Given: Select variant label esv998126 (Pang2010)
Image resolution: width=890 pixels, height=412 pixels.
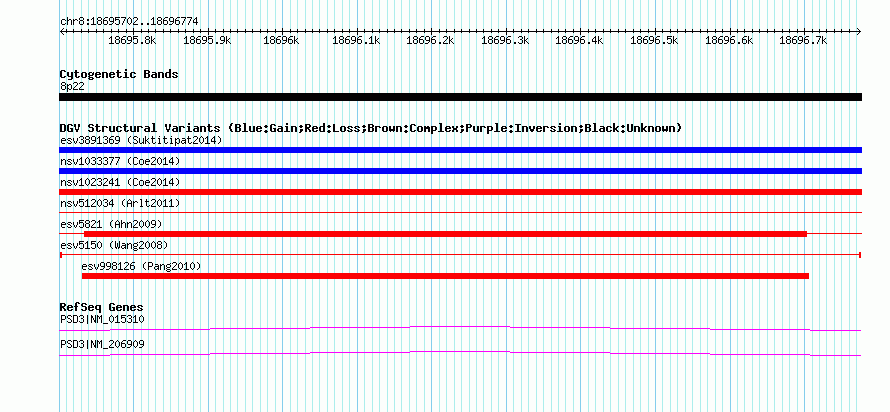Looking at the screenshot, I should point(141,266).
